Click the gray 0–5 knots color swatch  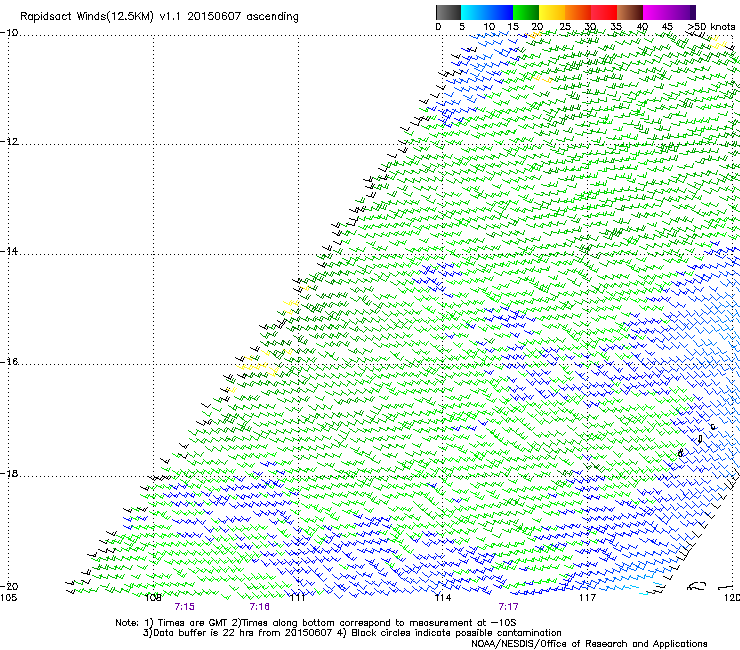point(448,12)
